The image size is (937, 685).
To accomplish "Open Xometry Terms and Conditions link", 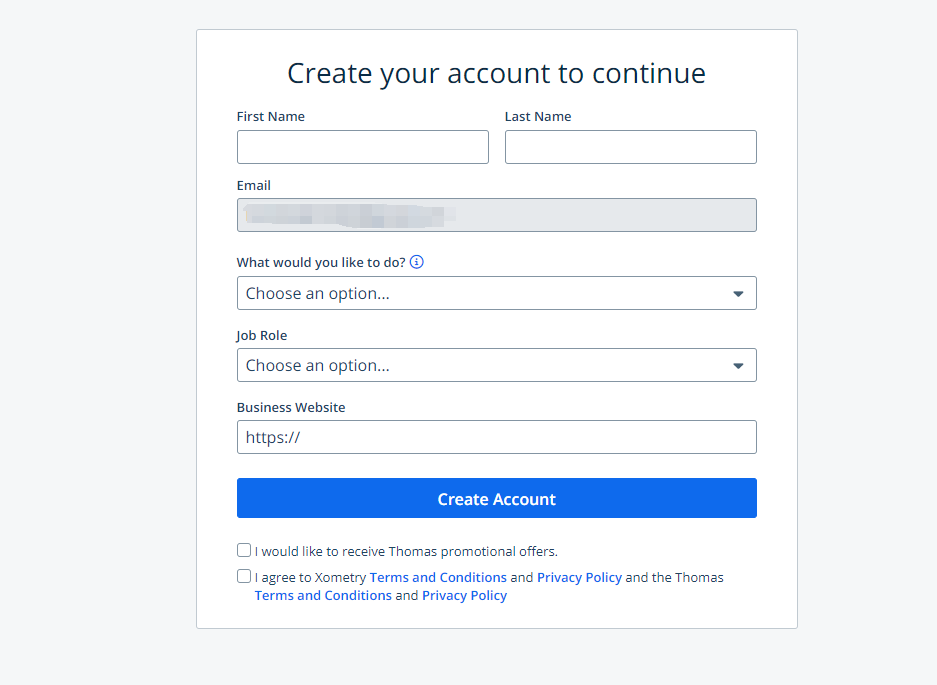I will coord(438,577).
